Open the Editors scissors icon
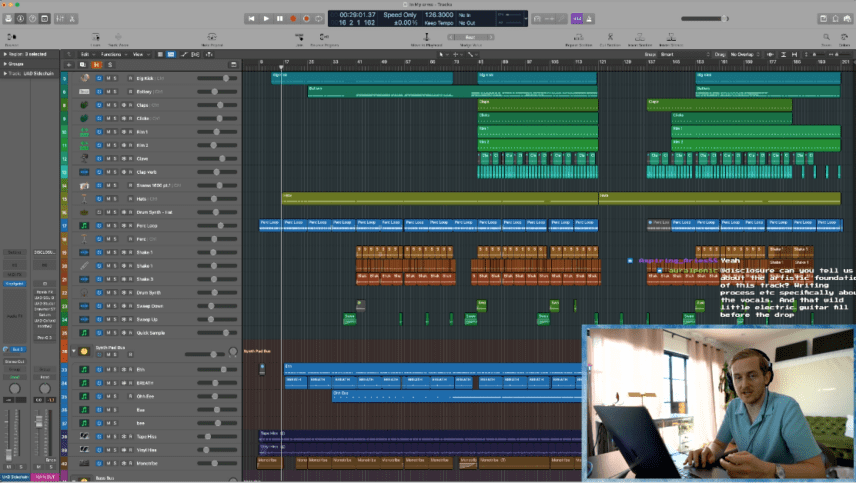The width and height of the screenshot is (856, 483). pyautogui.click(x=72, y=19)
